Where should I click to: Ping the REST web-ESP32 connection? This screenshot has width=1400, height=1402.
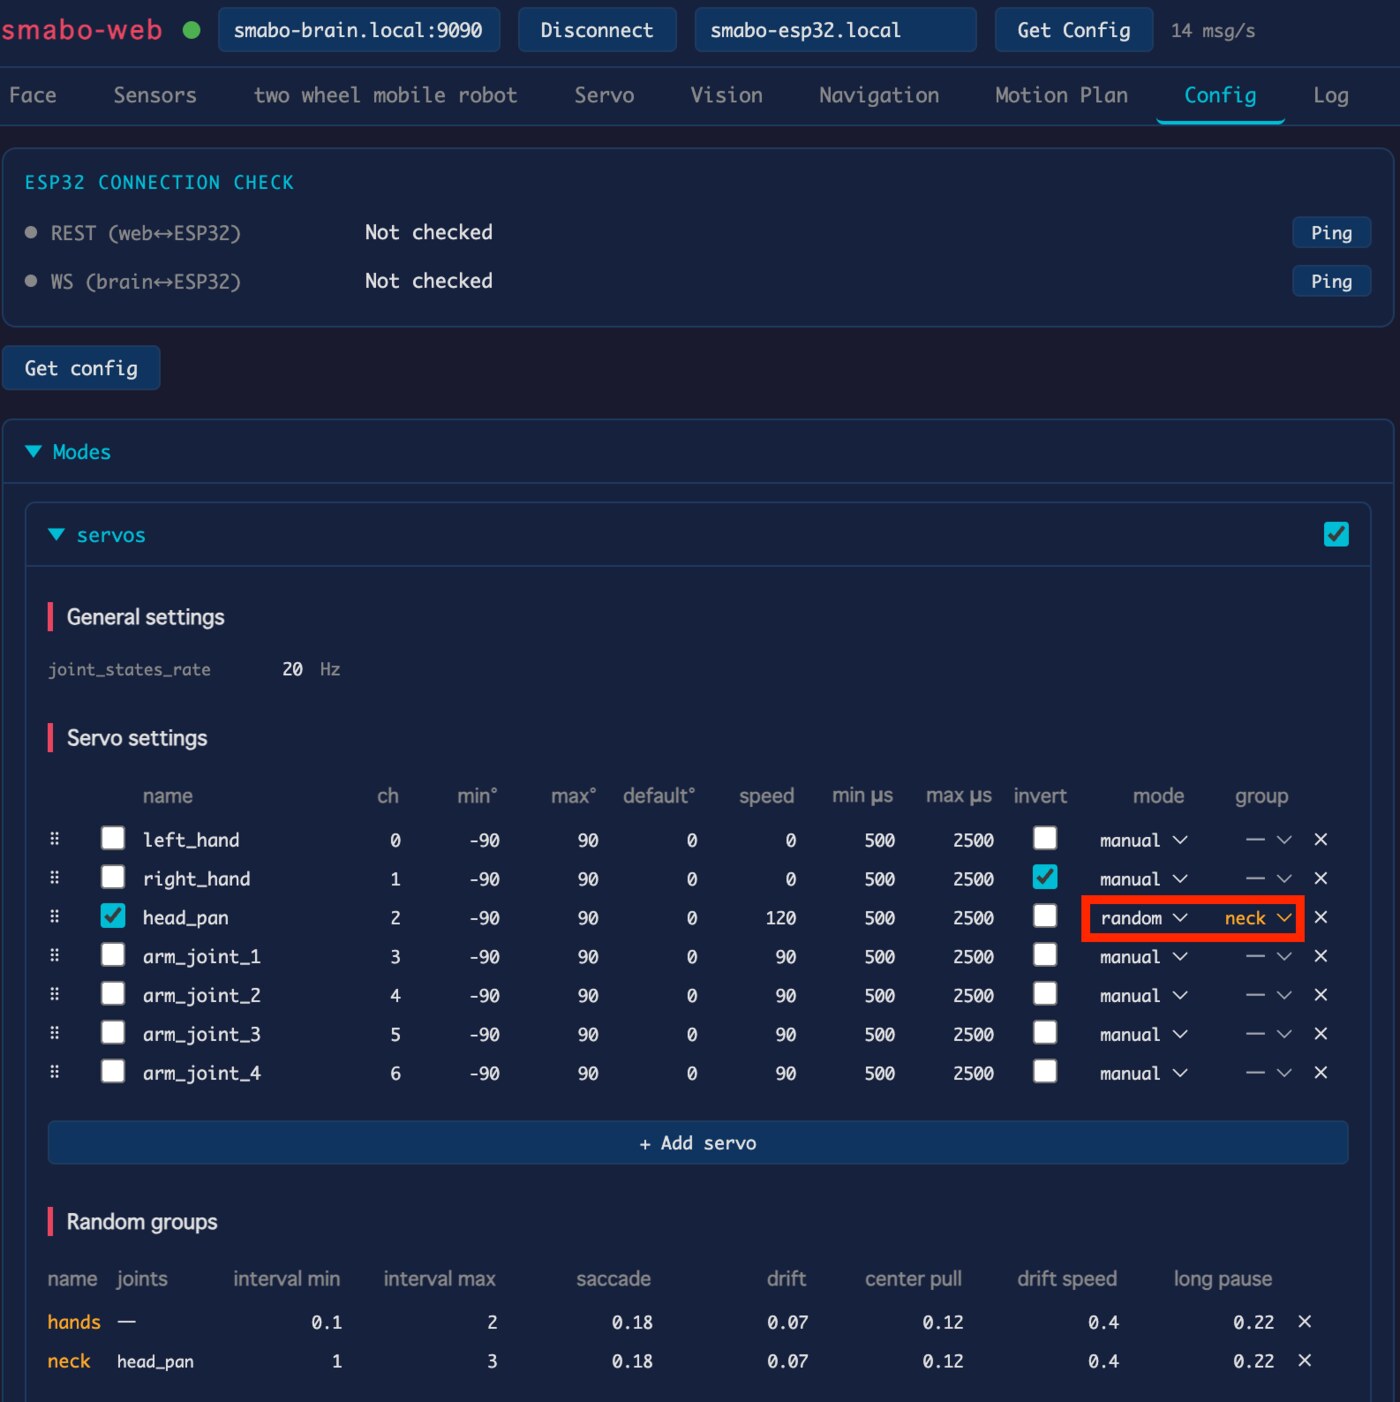pyautogui.click(x=1331, y=233)
